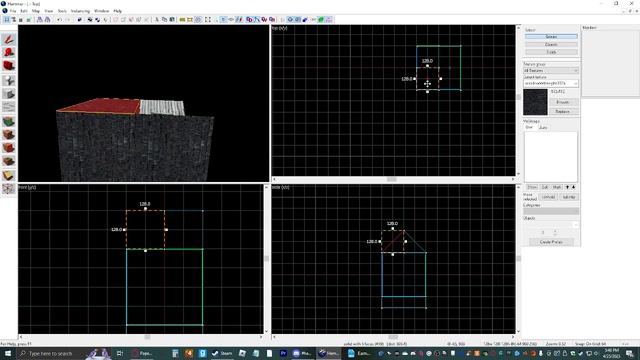Expand the Texture group dropdown
Screen dimensions: 640x360
551,71
